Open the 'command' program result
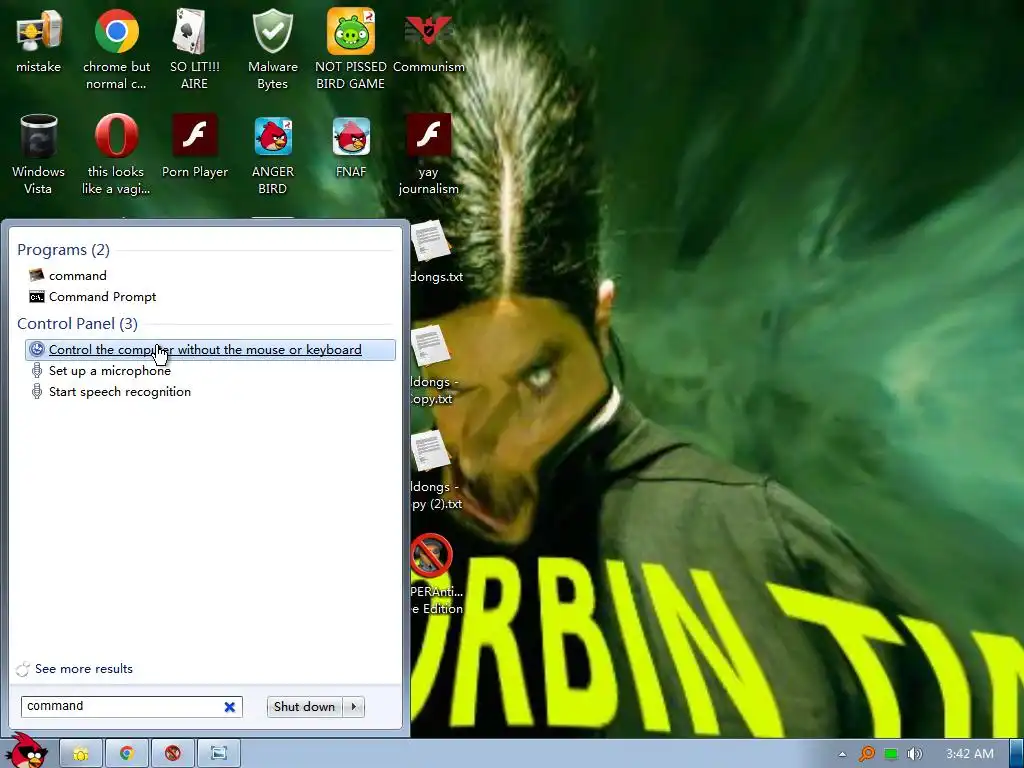Image resolution: width=1024 pixels, height=768 pixels. (x=78, y=276)
